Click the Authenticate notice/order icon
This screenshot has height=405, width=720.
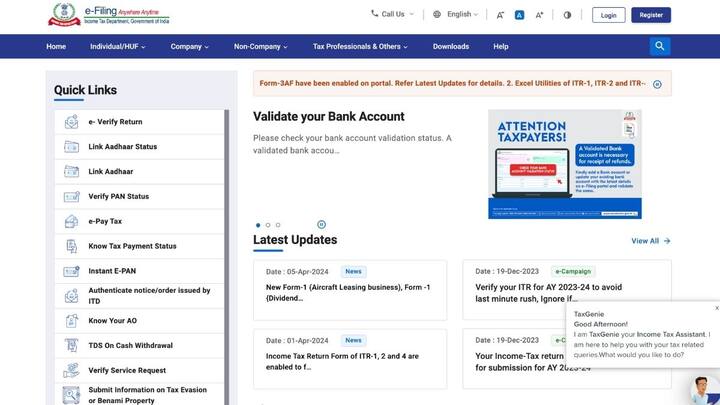tap(71, 296)
